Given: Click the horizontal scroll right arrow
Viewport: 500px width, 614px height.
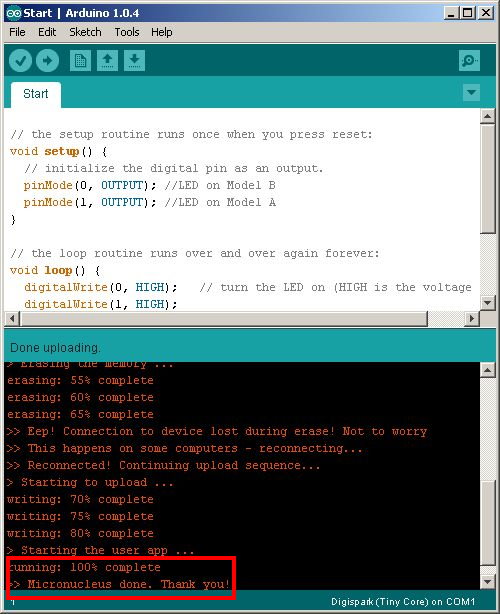Looking at the screenshot, I should [x=472, y=318].
